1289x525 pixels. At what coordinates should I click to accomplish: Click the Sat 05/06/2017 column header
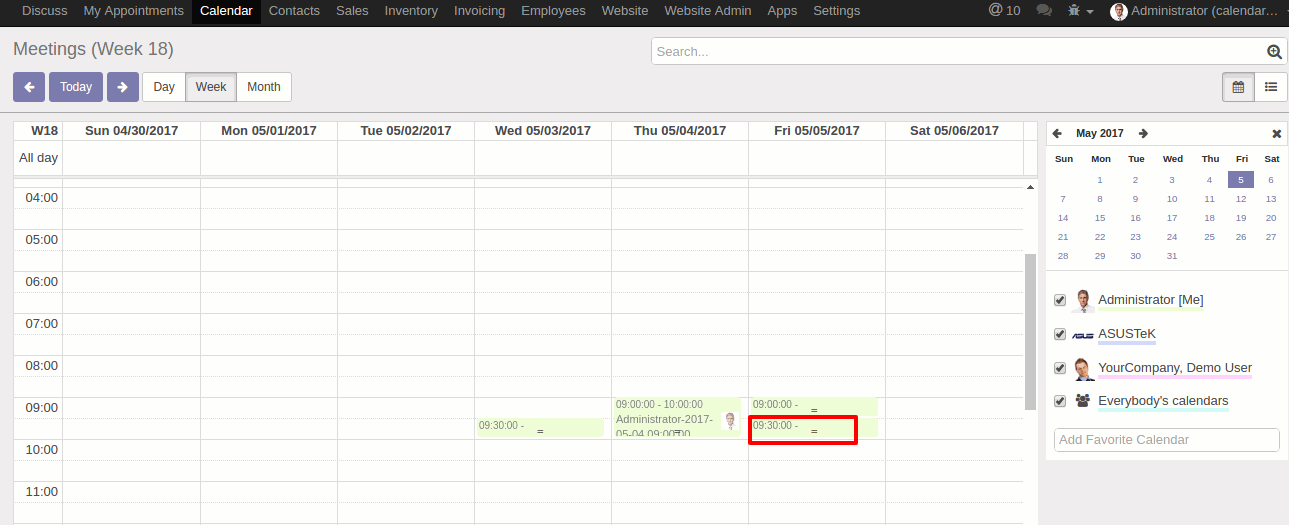[x=954, y=131]
